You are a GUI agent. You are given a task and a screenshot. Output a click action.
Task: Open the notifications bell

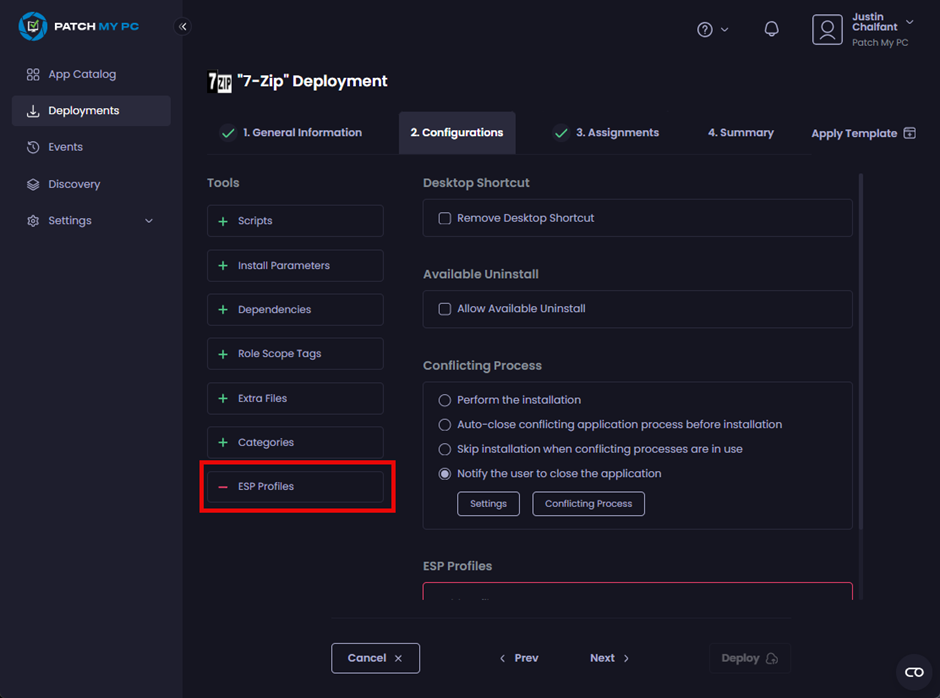pyautogui.click(x=771, y=29)
